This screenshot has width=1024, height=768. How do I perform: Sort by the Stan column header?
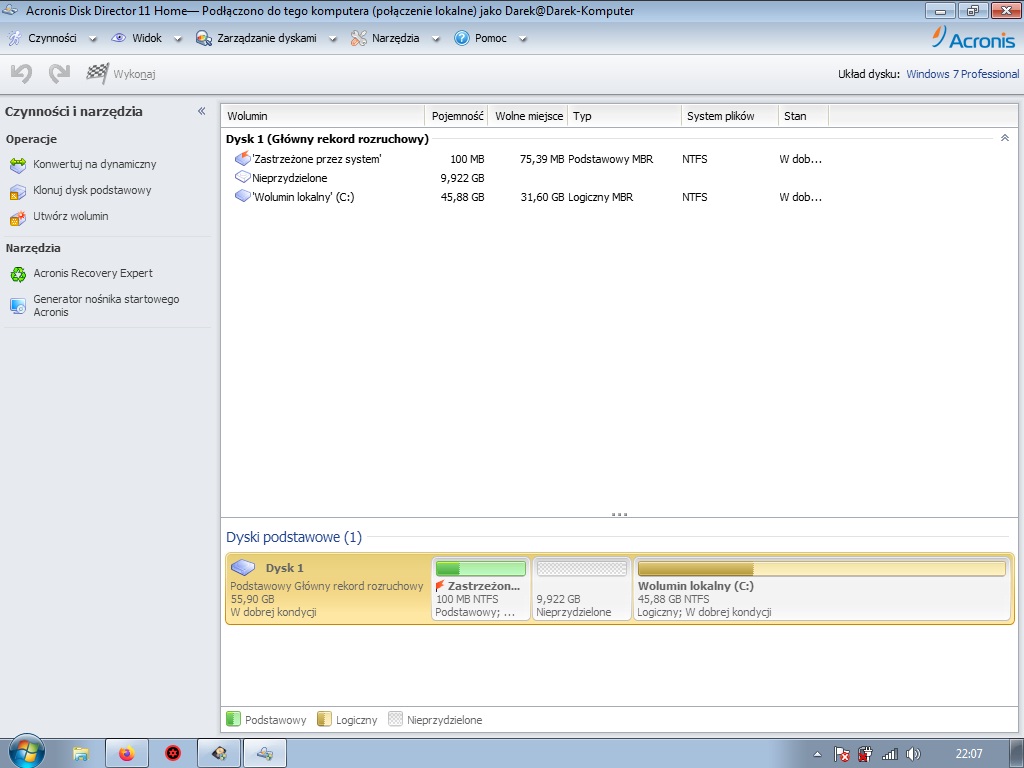coord(803,116)
